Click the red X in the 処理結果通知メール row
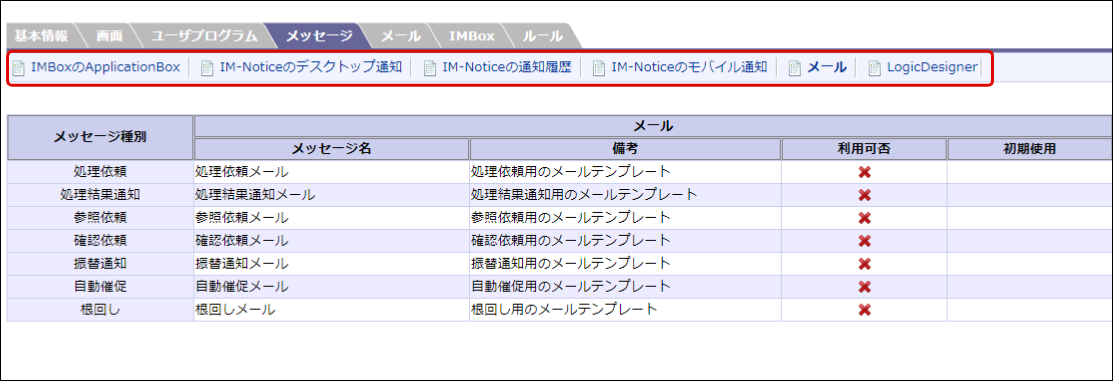 [865, 195]
